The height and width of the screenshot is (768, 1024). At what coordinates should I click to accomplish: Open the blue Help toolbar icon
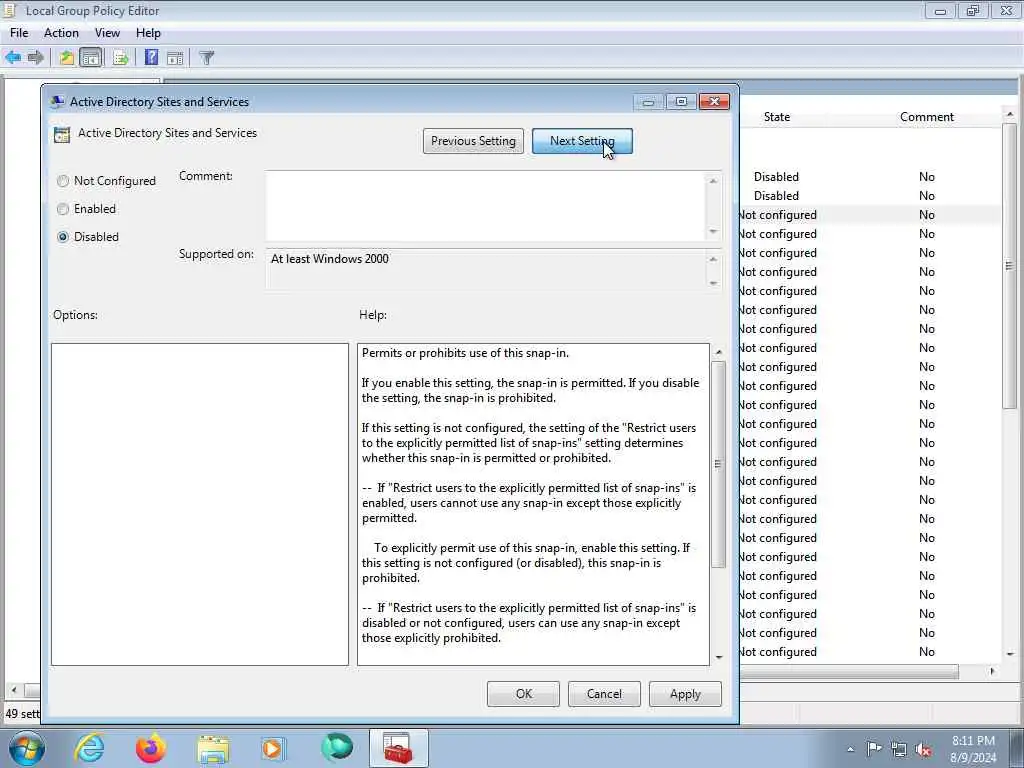[x=151, y=57]
